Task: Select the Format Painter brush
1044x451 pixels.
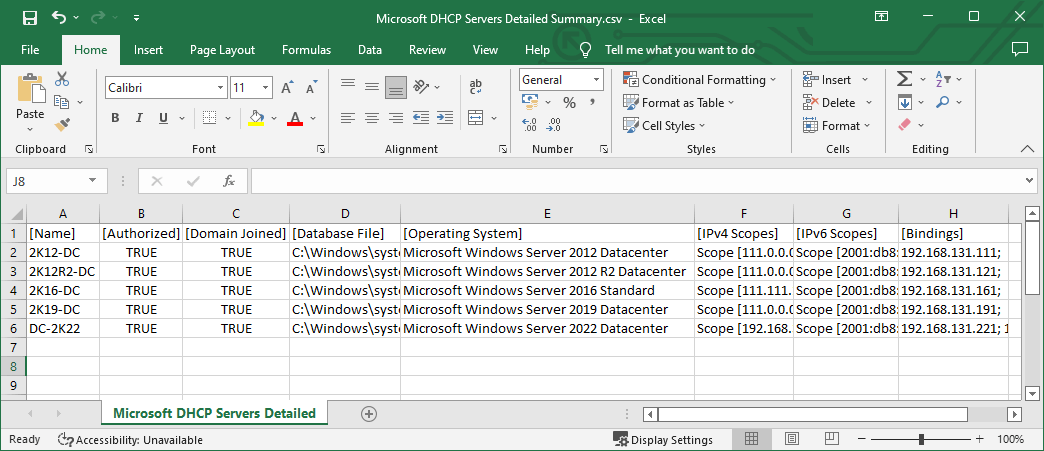Action: click(x=62, y=125)
